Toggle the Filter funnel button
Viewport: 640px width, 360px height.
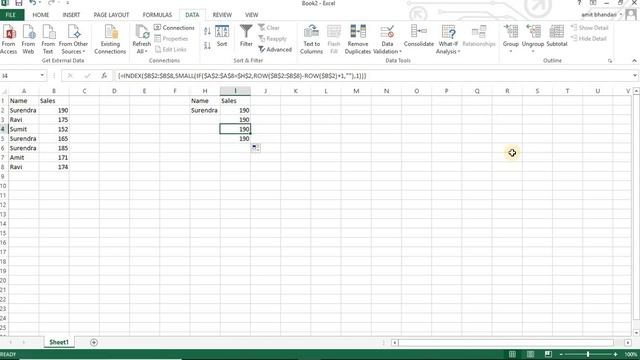[x=246, y=36]
